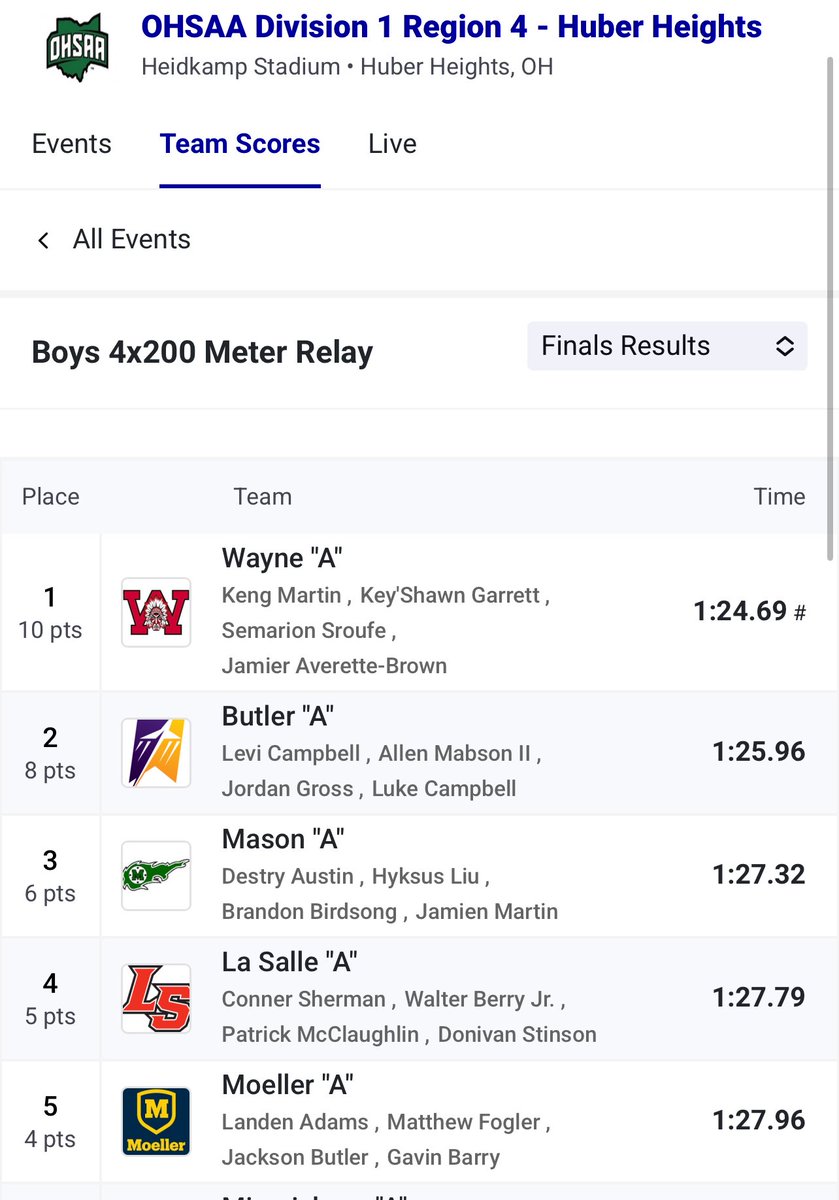Select the Butler team logo
Image resolution: width=839 pixels, height=1200 pixels.
coord(156,752)
